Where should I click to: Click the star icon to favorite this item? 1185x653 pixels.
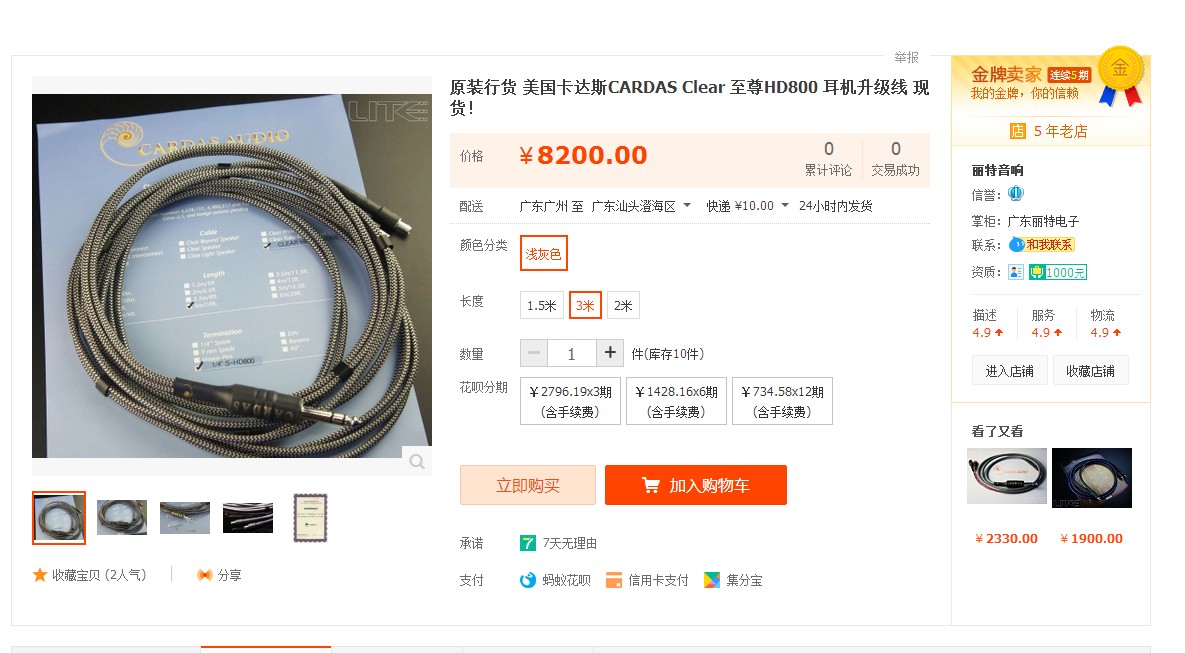click(40, 575)
